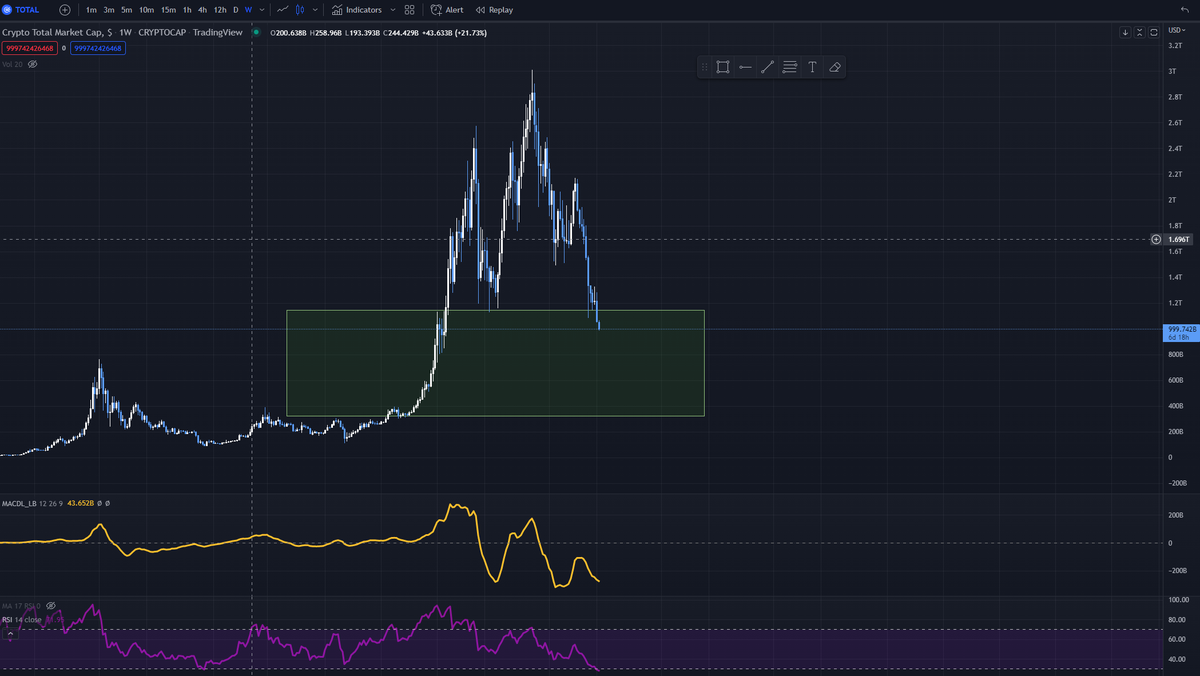Viewport: 1200px width, 676px height.
Task: Expand the Indicators favorites dropdown
Action: [392, 9]
